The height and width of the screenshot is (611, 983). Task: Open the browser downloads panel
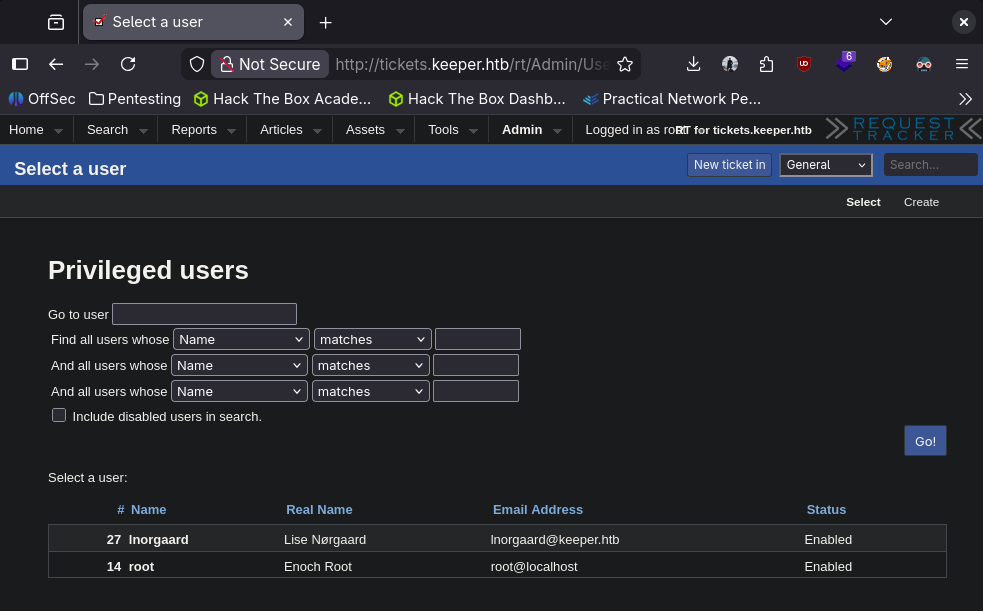(x=693, y=64)
